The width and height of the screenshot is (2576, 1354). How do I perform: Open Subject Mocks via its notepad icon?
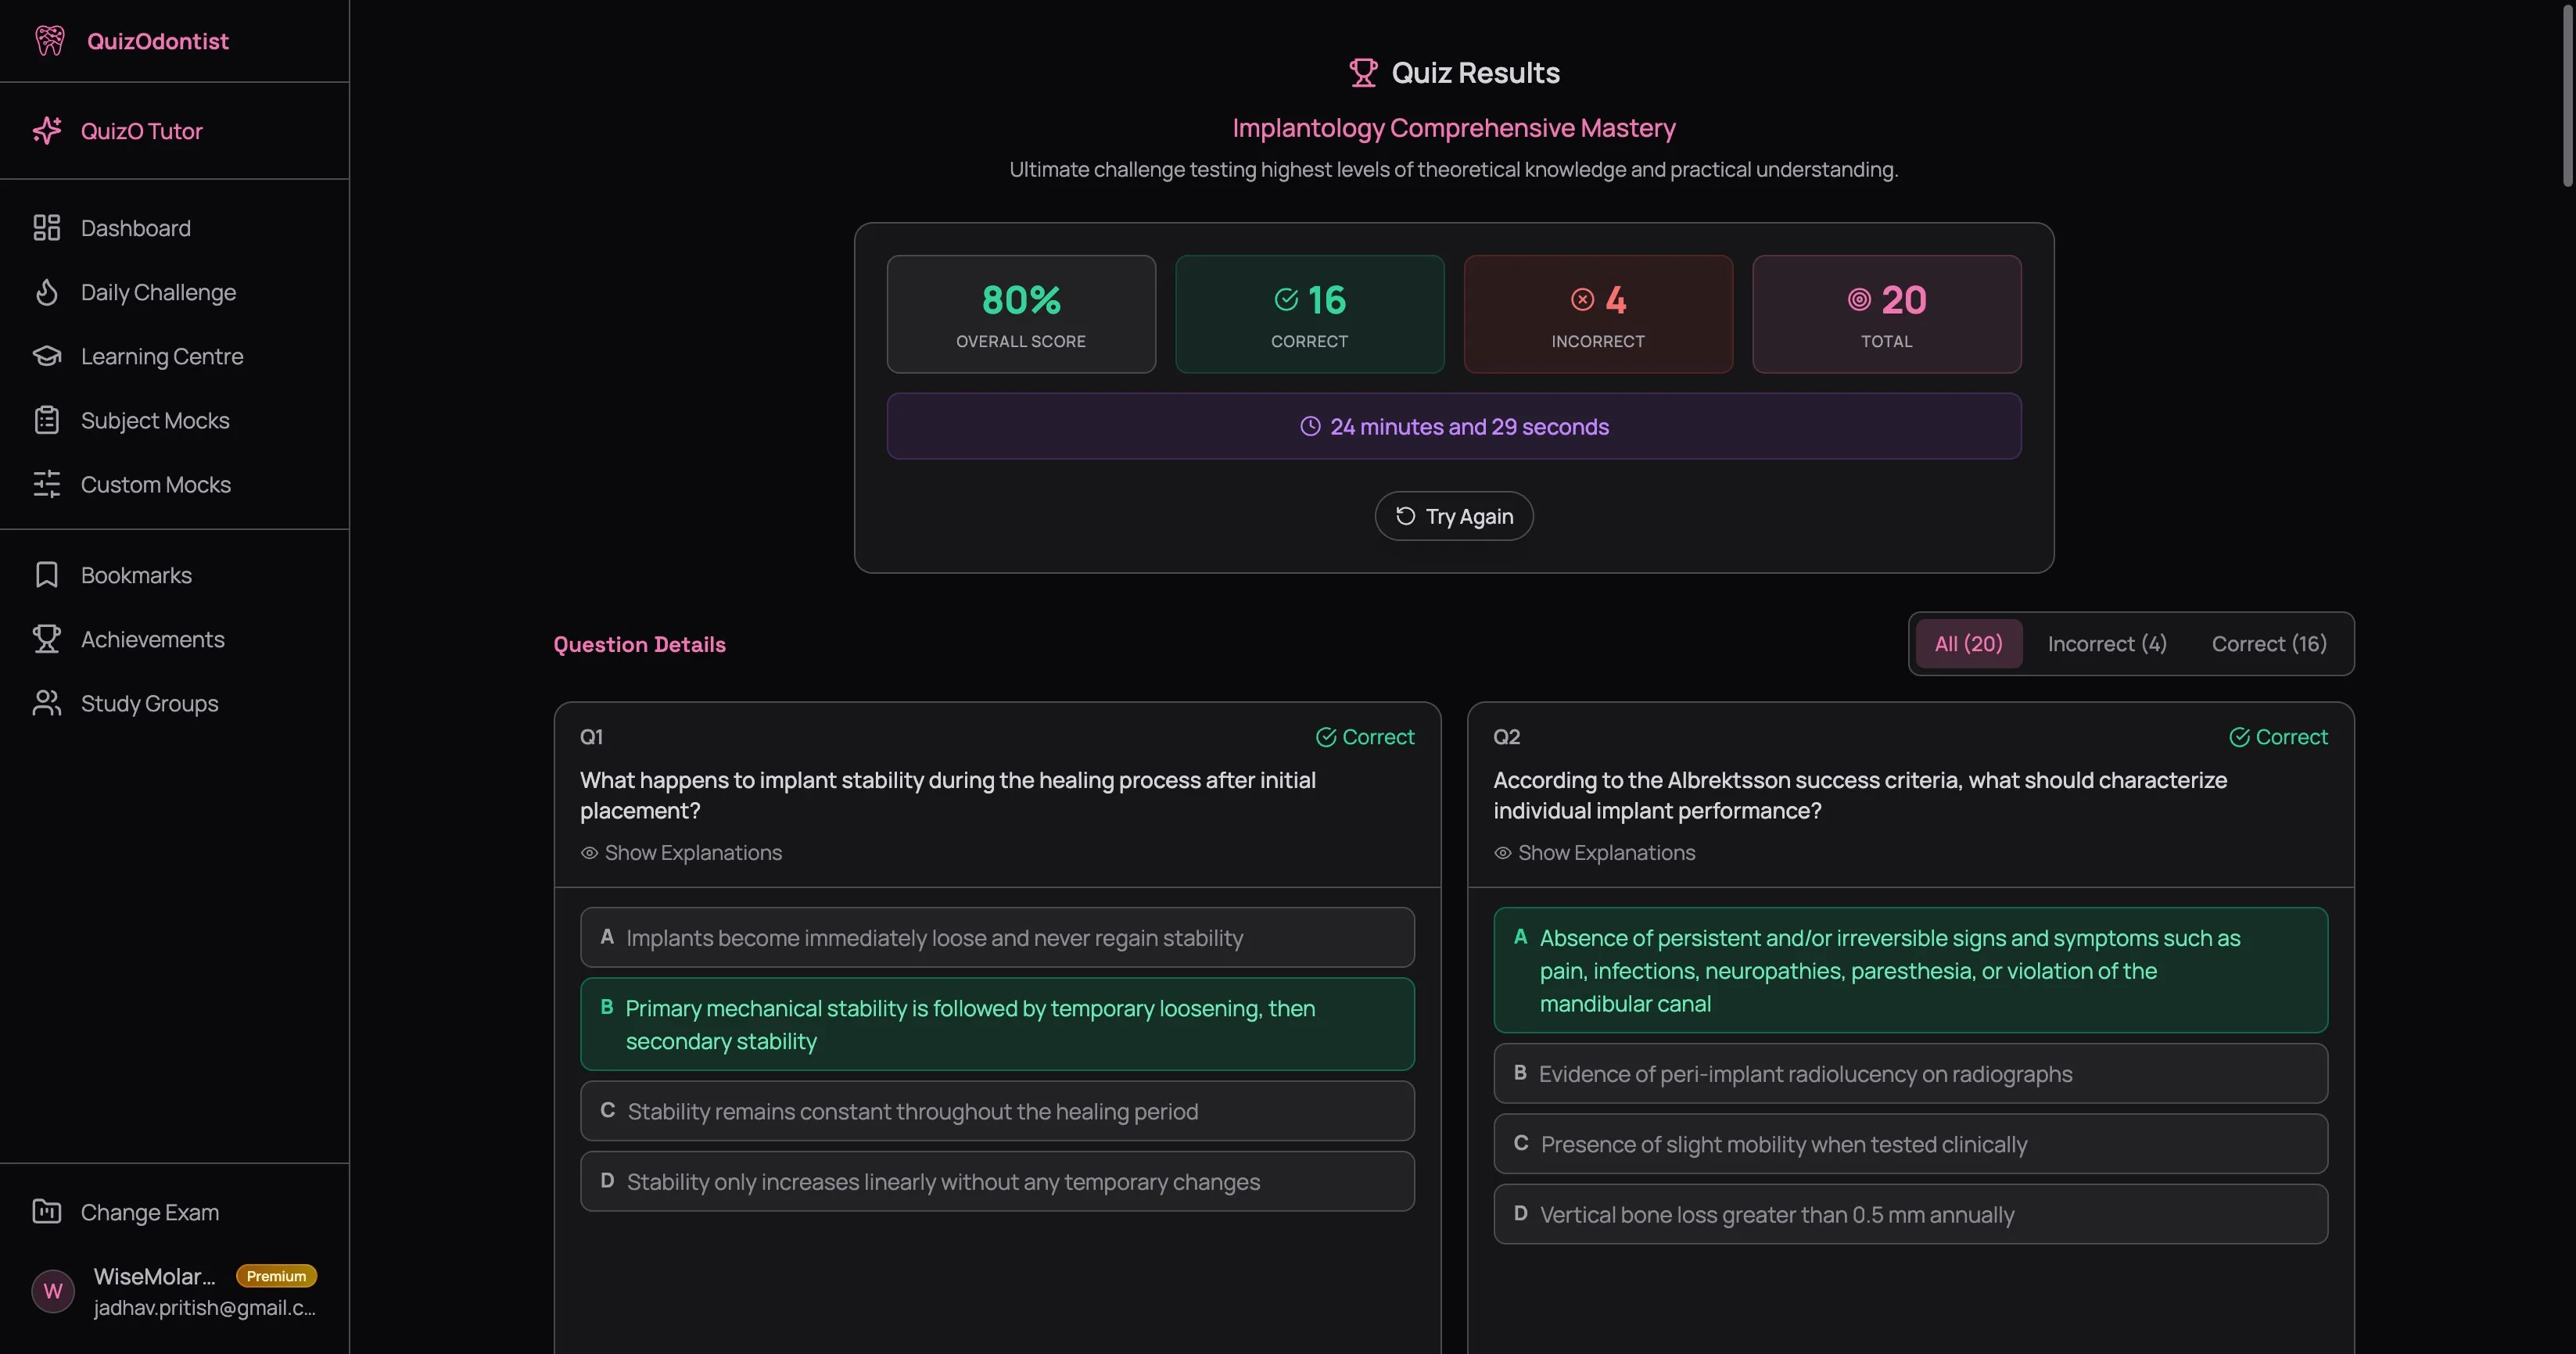47,420
